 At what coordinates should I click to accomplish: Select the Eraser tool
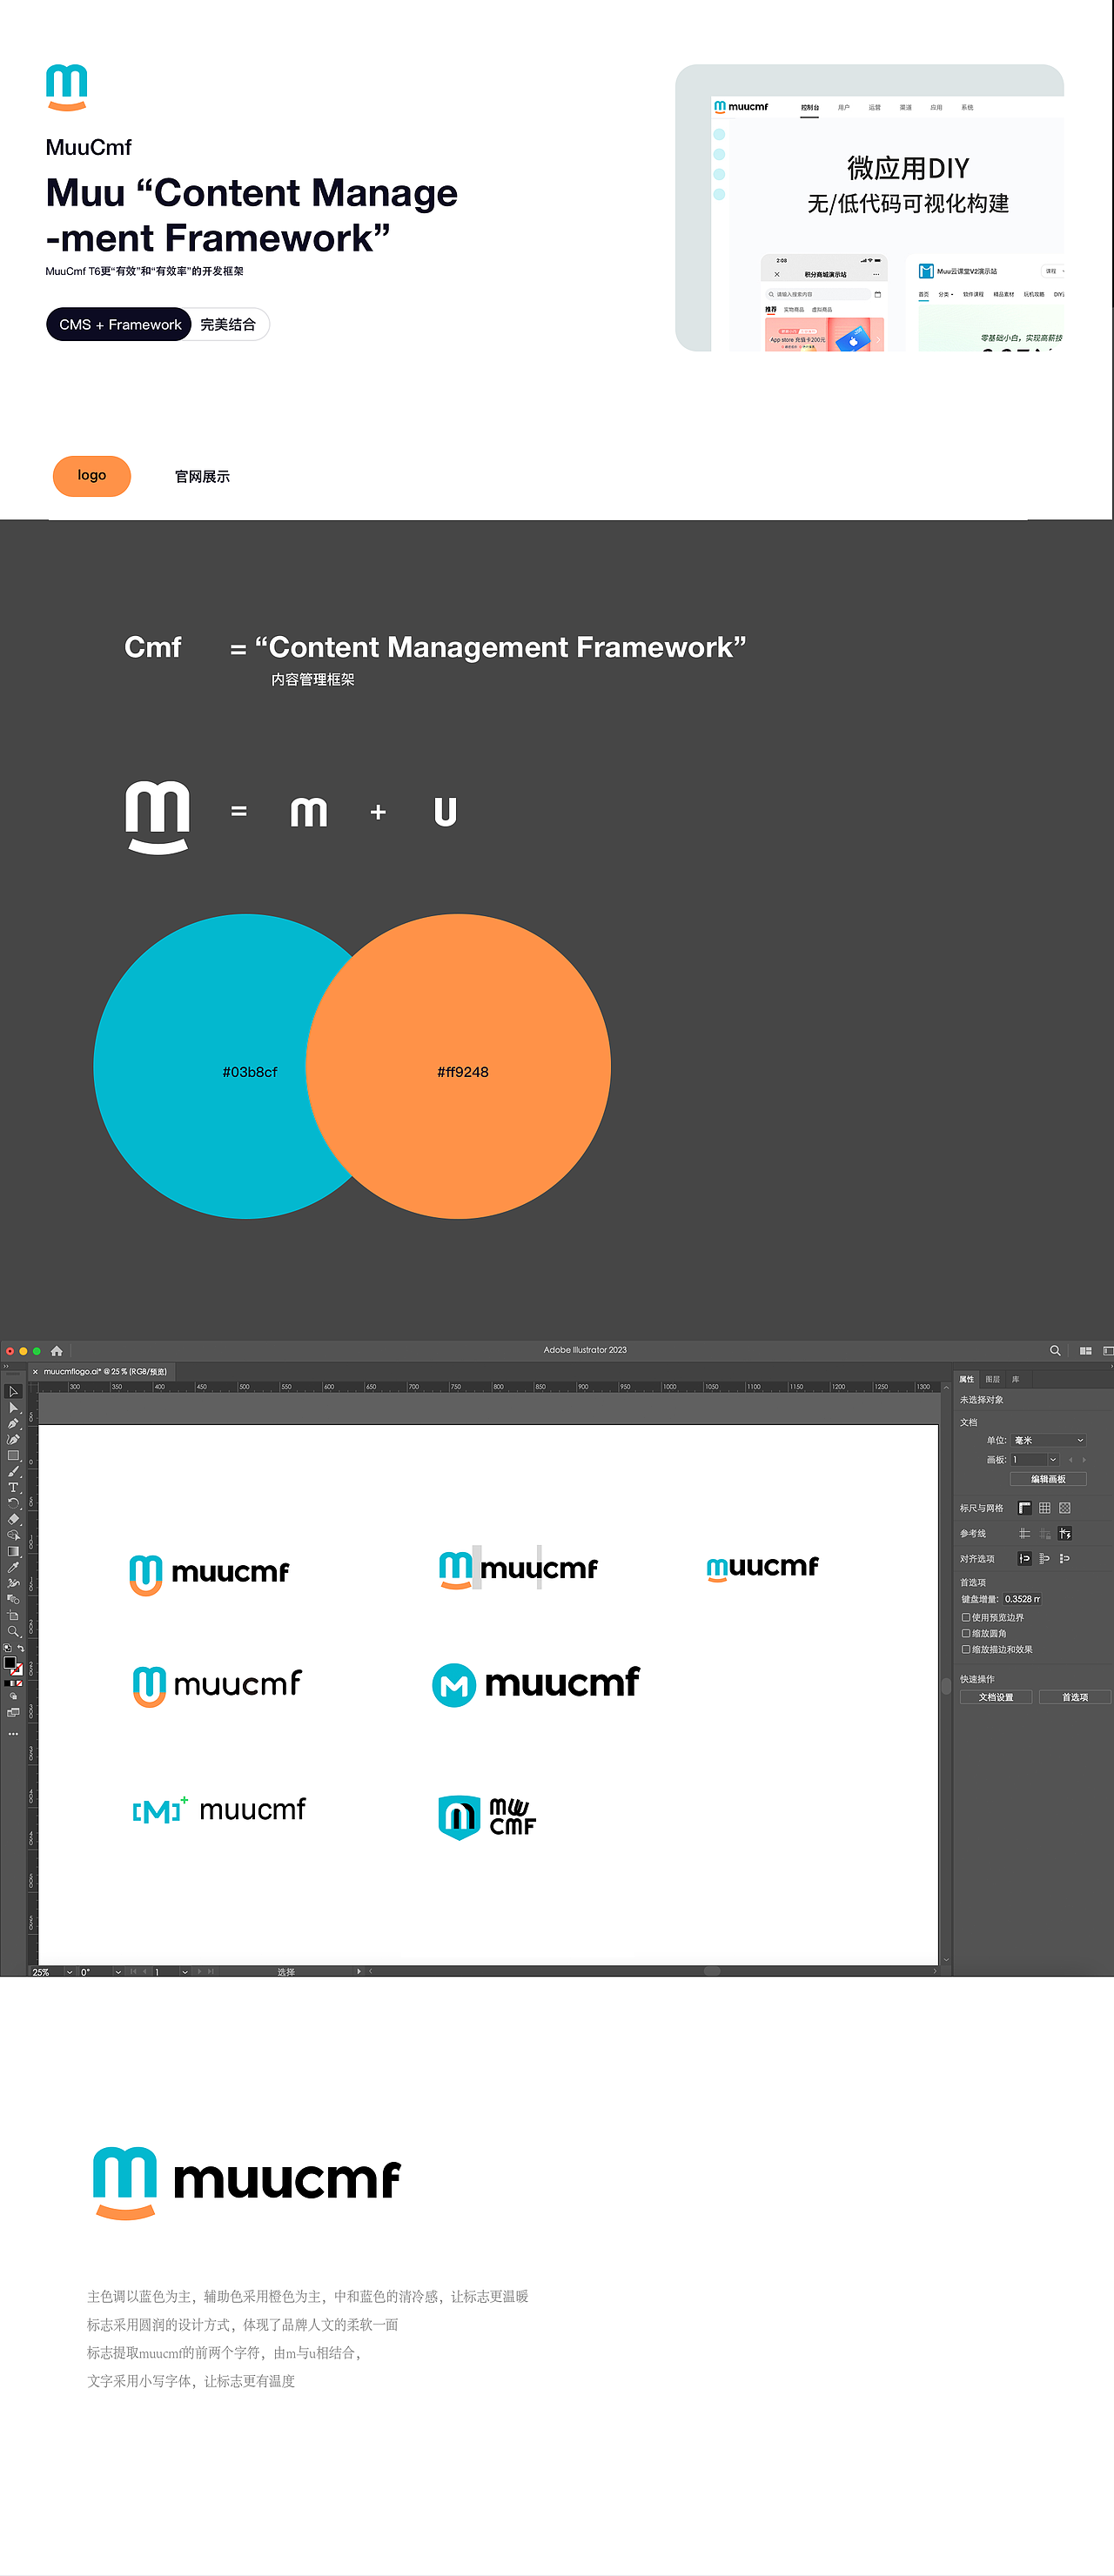tap(13, 1519)
